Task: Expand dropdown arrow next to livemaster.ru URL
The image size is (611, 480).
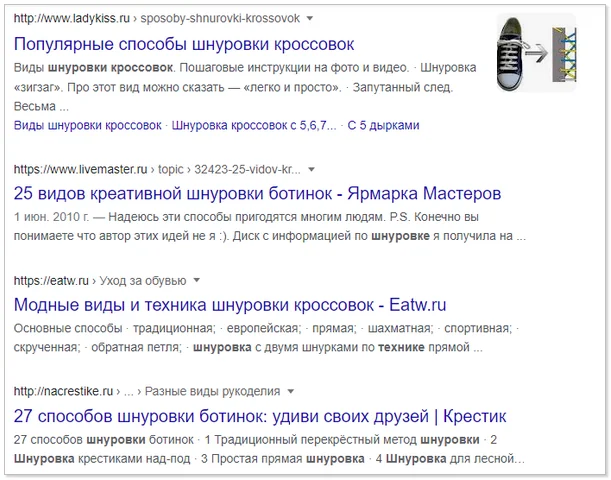Action: click(x=311, y=169)
